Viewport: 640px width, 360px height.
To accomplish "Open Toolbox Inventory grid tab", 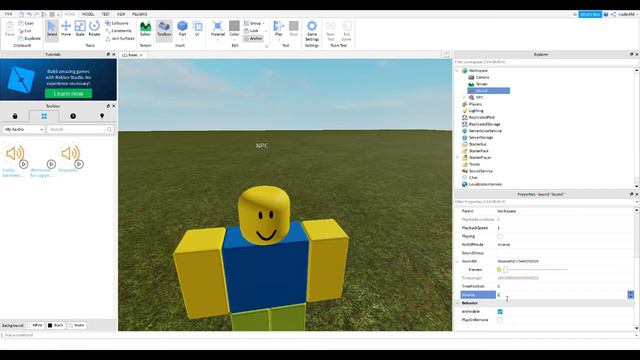I will (x=44, y=116).
